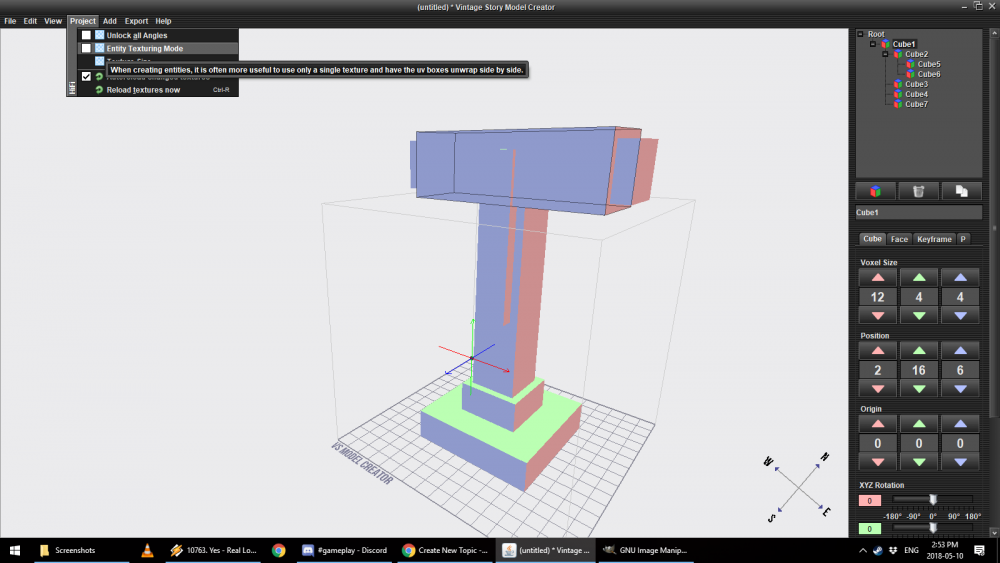Check the Entity Texturing Mode checkbox

86,48
